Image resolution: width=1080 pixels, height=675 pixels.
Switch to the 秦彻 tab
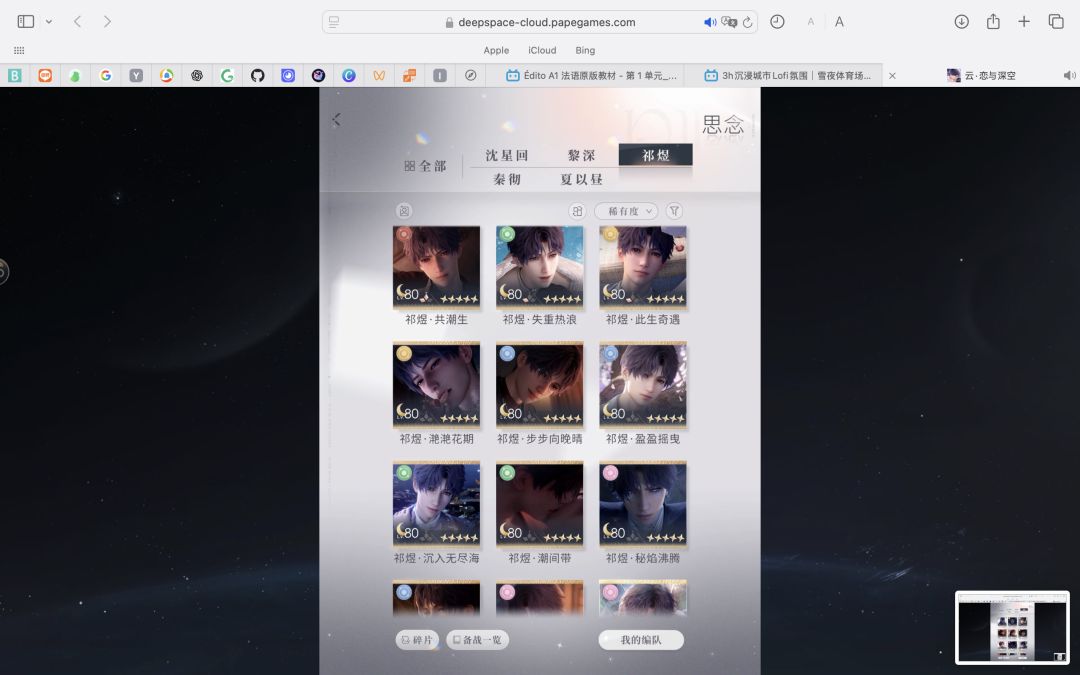click(507, 179)
